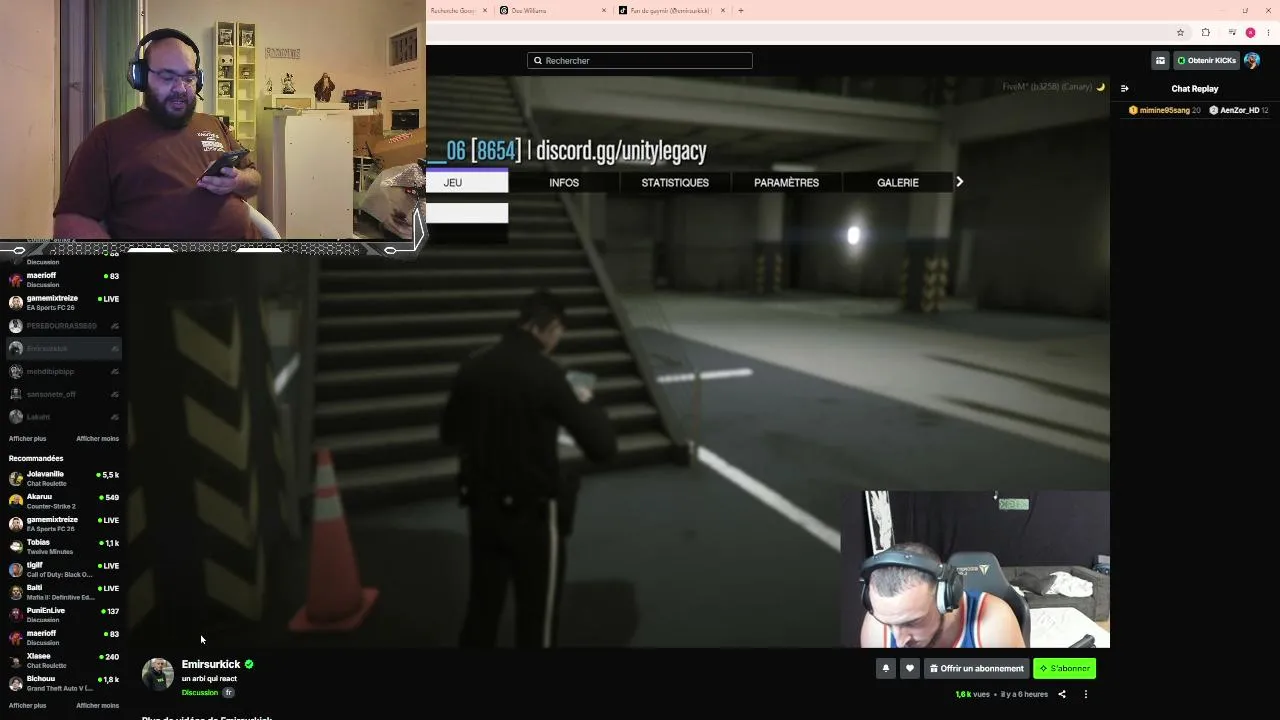
Task: Click the Offrir un abonnement button
Action: [x=977, y=668]
